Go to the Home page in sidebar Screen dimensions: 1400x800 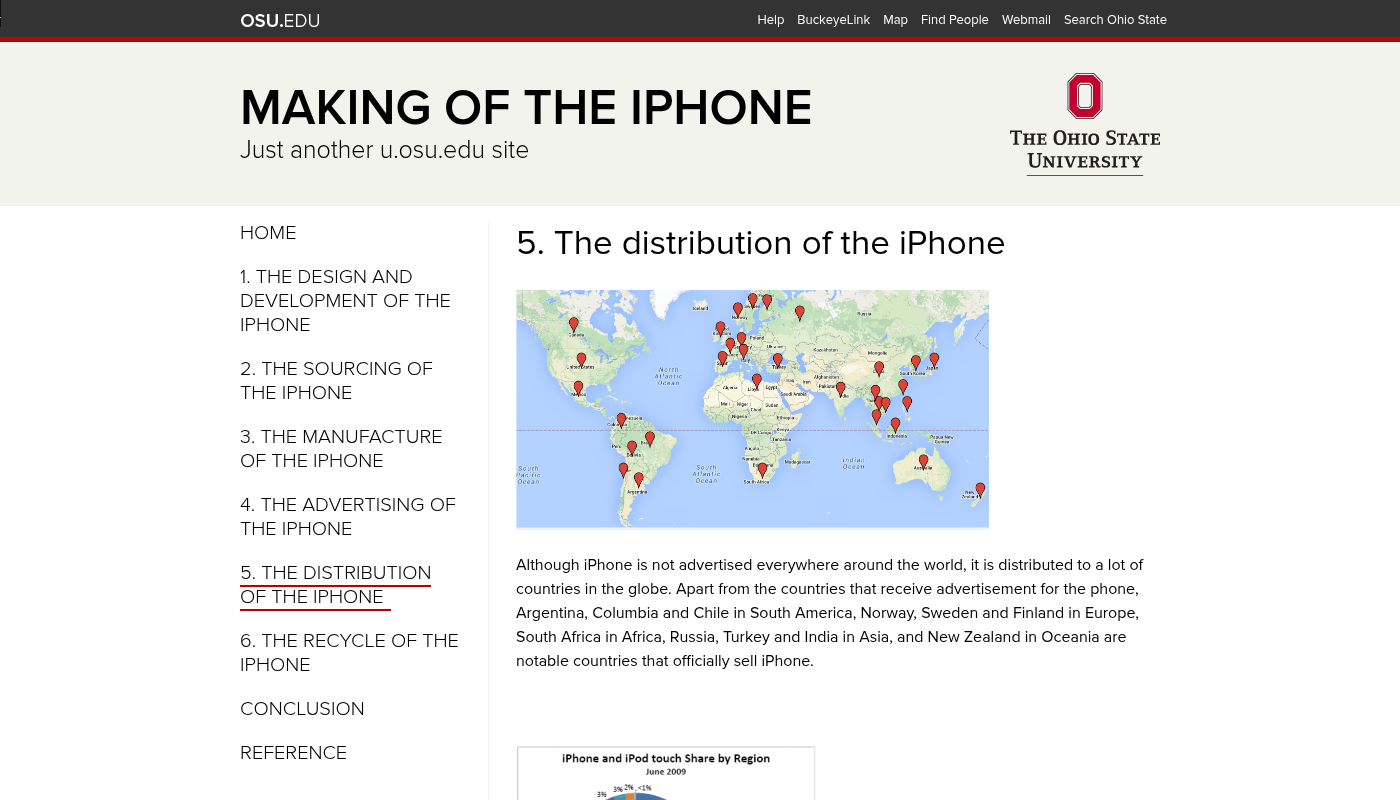coord(268,233)
